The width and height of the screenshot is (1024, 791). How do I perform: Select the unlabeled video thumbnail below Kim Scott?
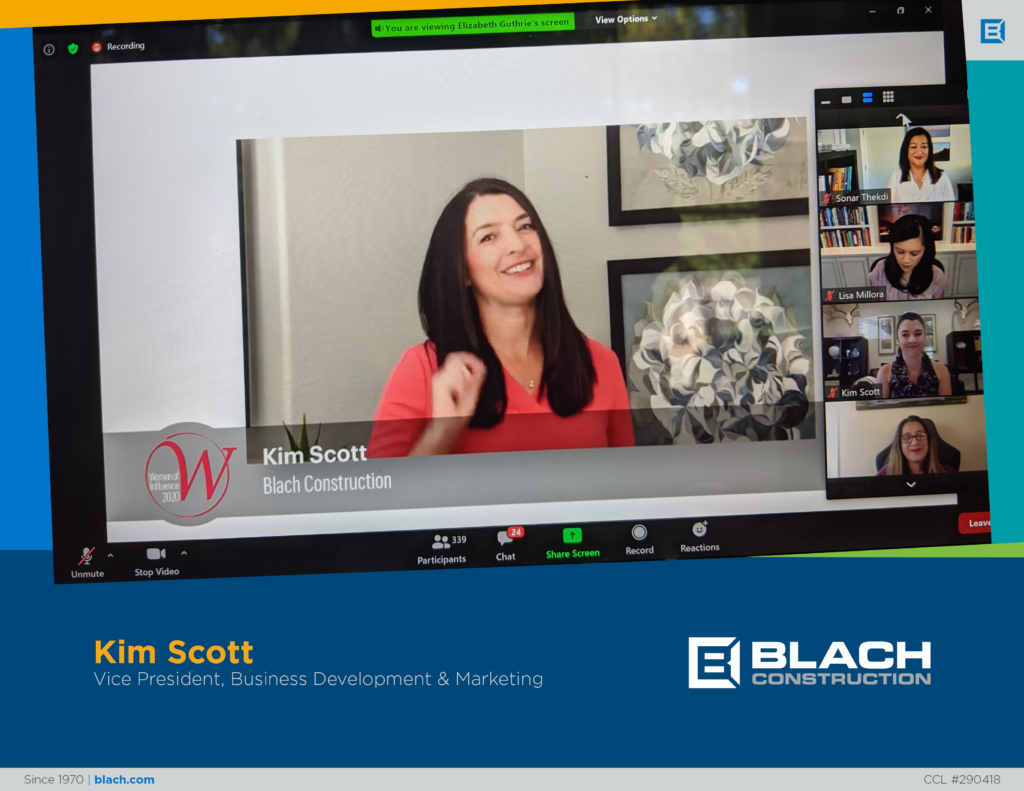coord(906,437)
